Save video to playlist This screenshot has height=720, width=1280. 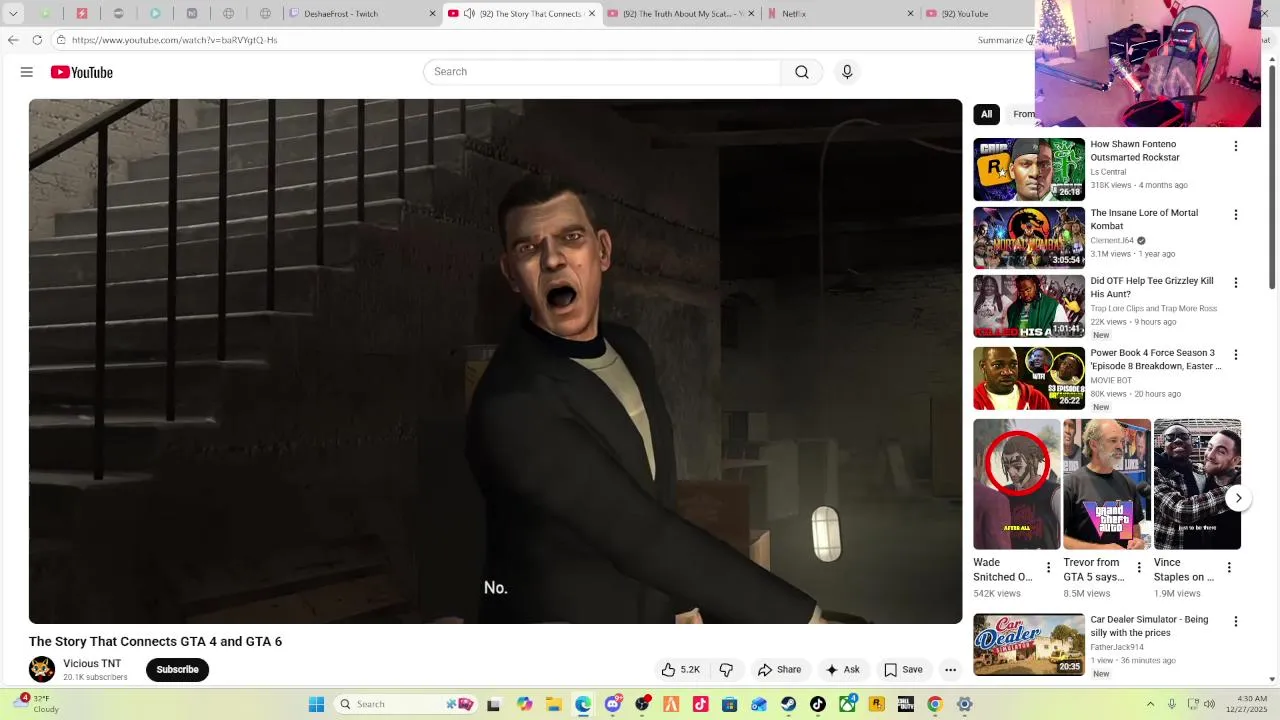(903, 670)
